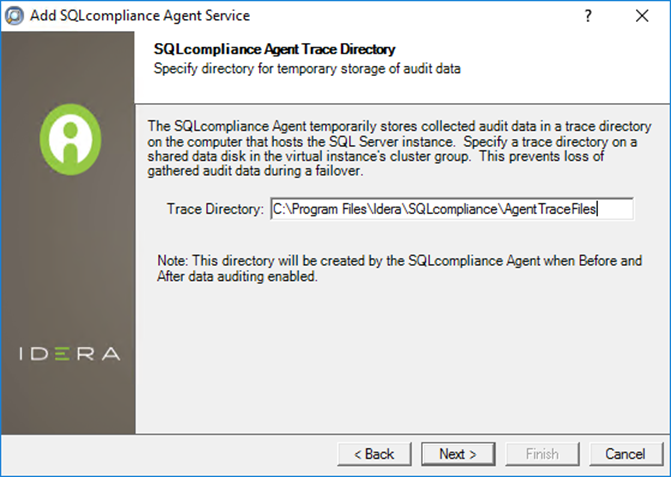Click the bold 'SQLcompliance Agent Trace Directory' heading
671x477 pixels.
[x=275, y=49]
